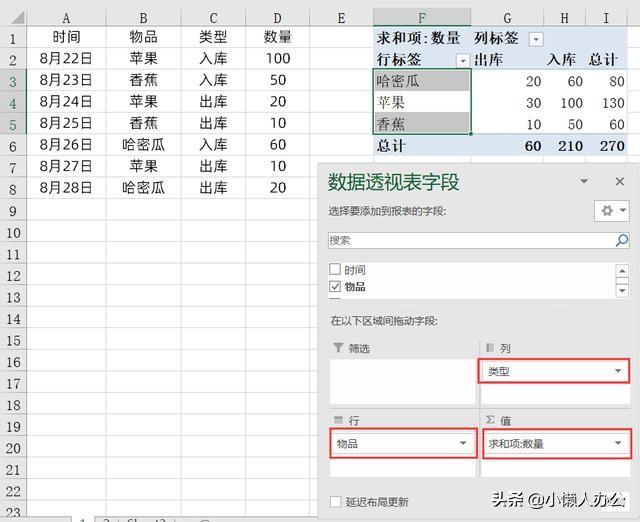This screenshot has height=522, width=640.
Task: Click the 时间 header cell
Action: (x=66, y=37)
